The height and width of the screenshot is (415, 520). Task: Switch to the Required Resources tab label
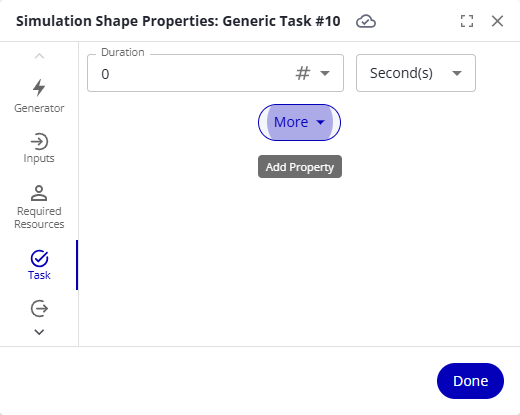pos(39,217)
